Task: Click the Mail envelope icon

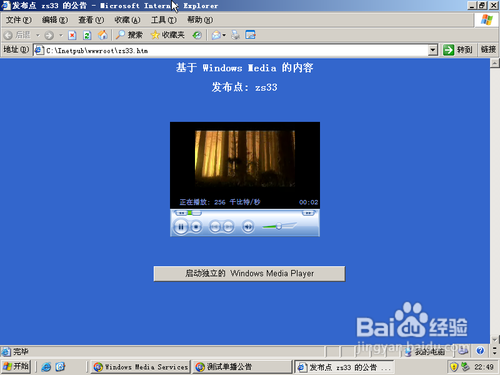Action: (x=216, y=35)
